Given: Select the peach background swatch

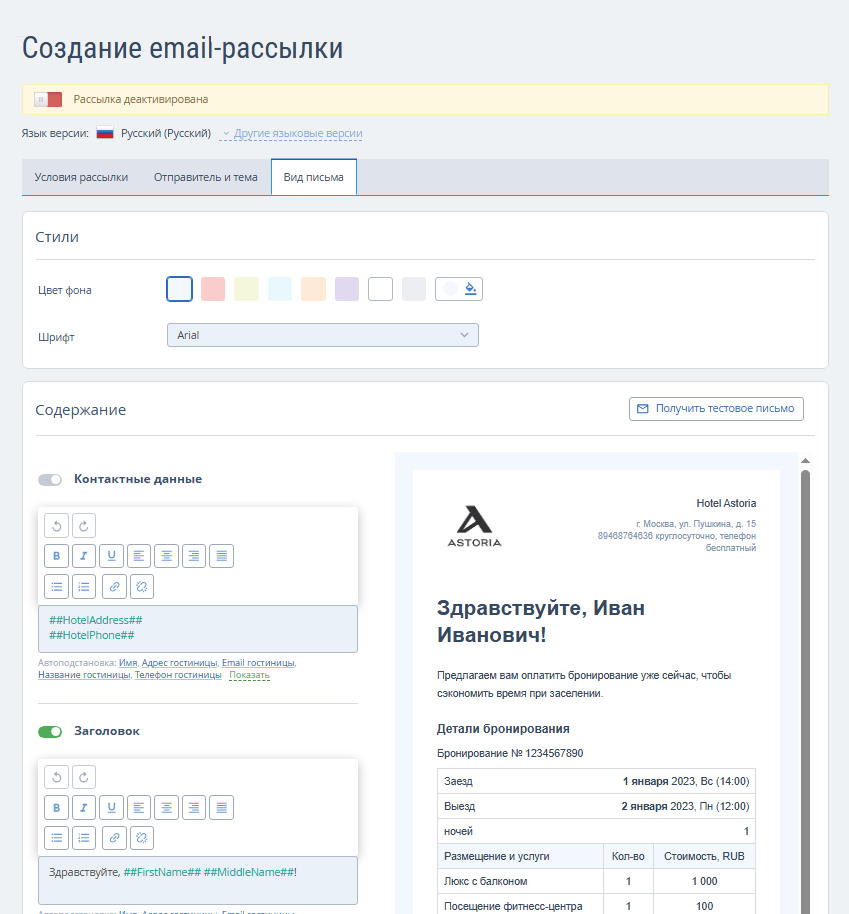Looking at the screenshot, I should (x=314, y=289).
